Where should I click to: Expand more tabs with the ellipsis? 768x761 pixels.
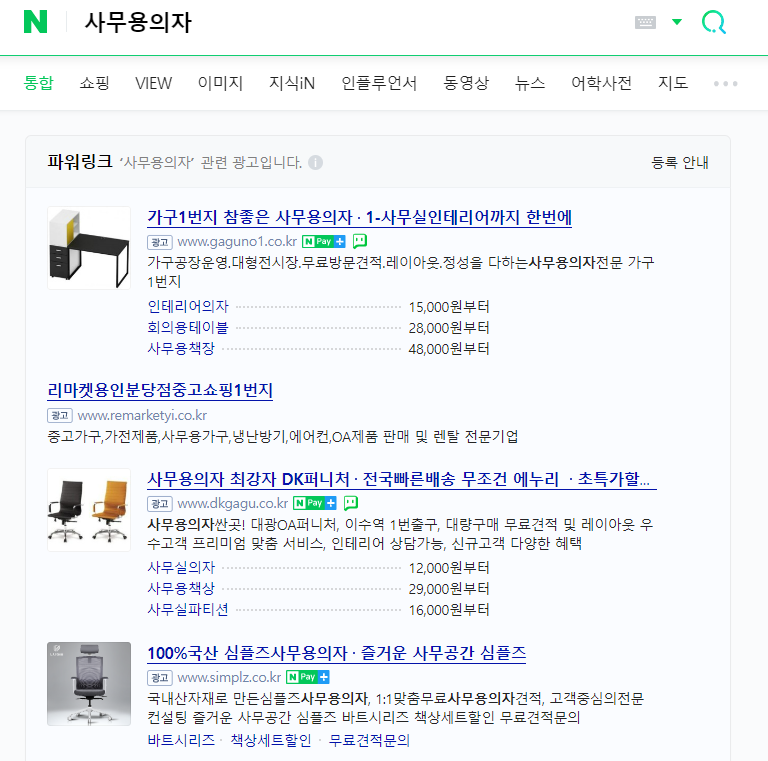tap(725, 84)
